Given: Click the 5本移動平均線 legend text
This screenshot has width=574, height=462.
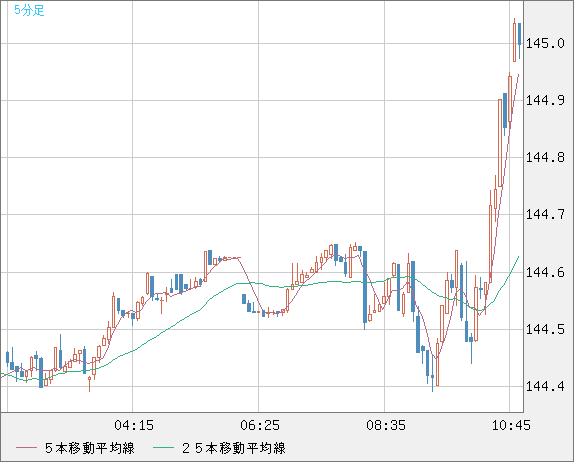Looking at the screenshot, I should click(x=90, y=448).
